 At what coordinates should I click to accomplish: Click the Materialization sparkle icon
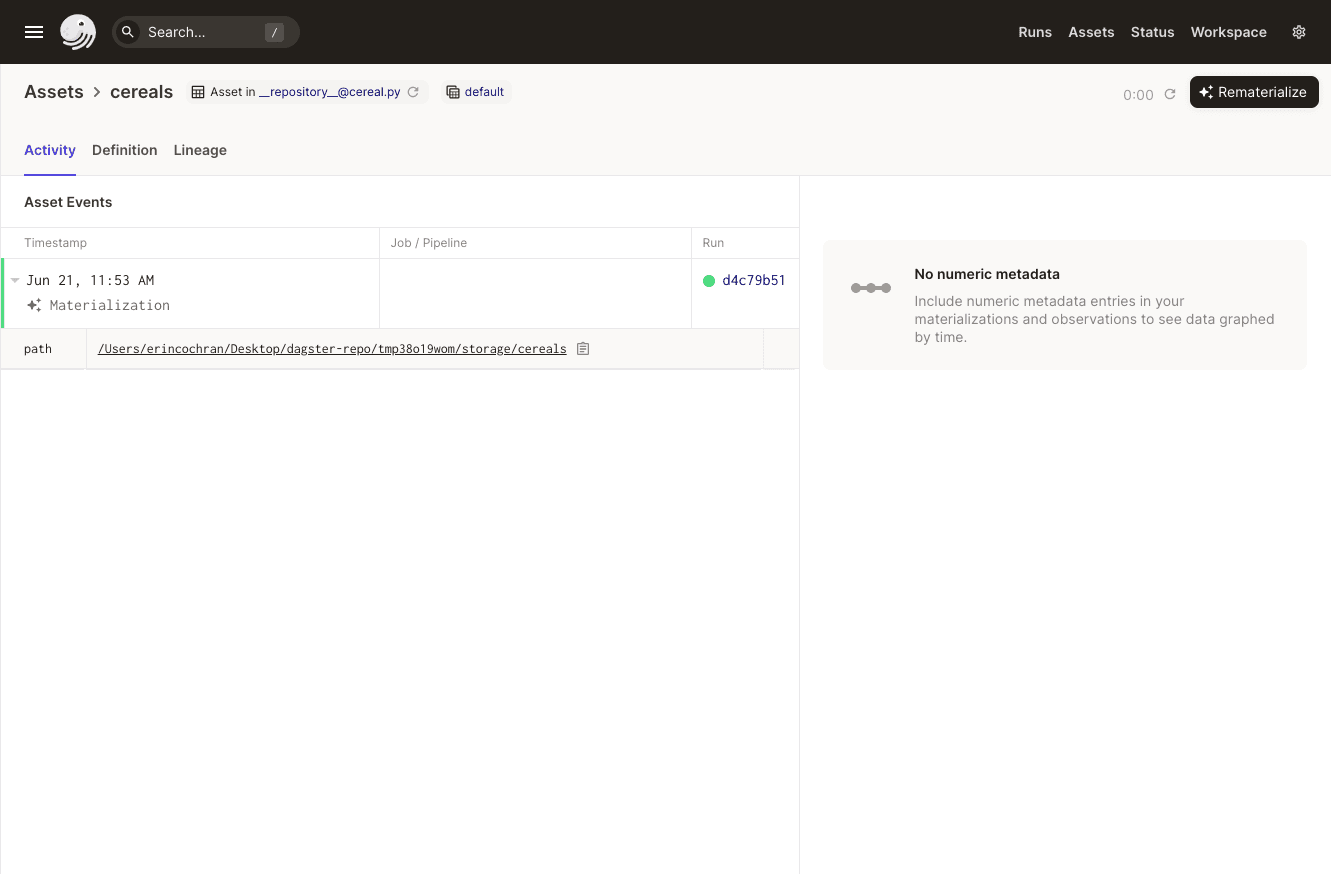pos(34,306)
